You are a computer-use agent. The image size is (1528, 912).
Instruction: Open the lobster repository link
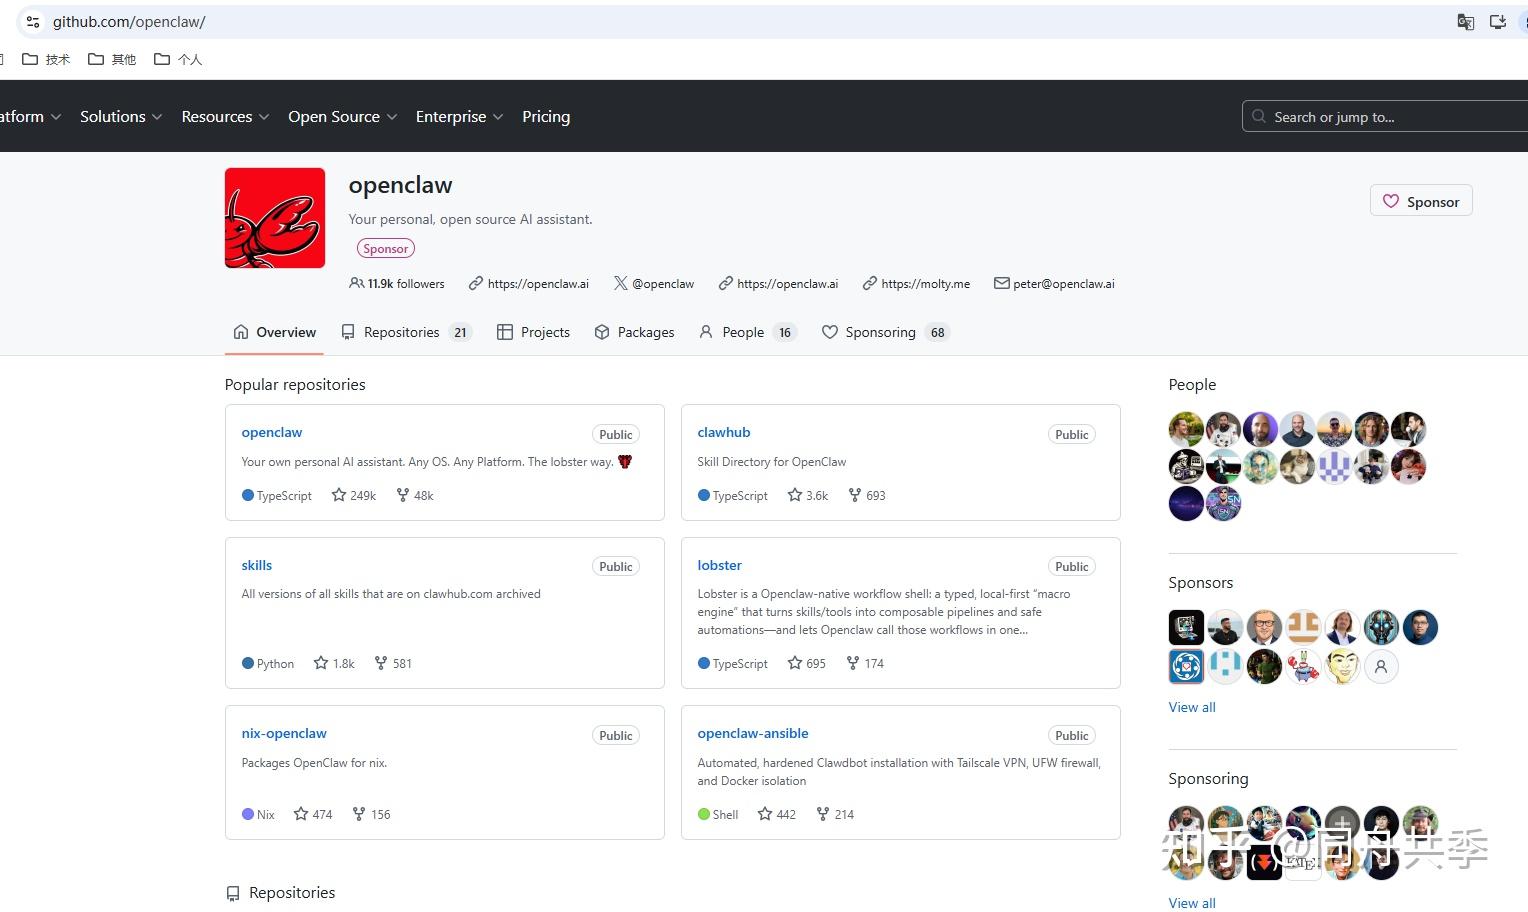click(x=720, y=565)
